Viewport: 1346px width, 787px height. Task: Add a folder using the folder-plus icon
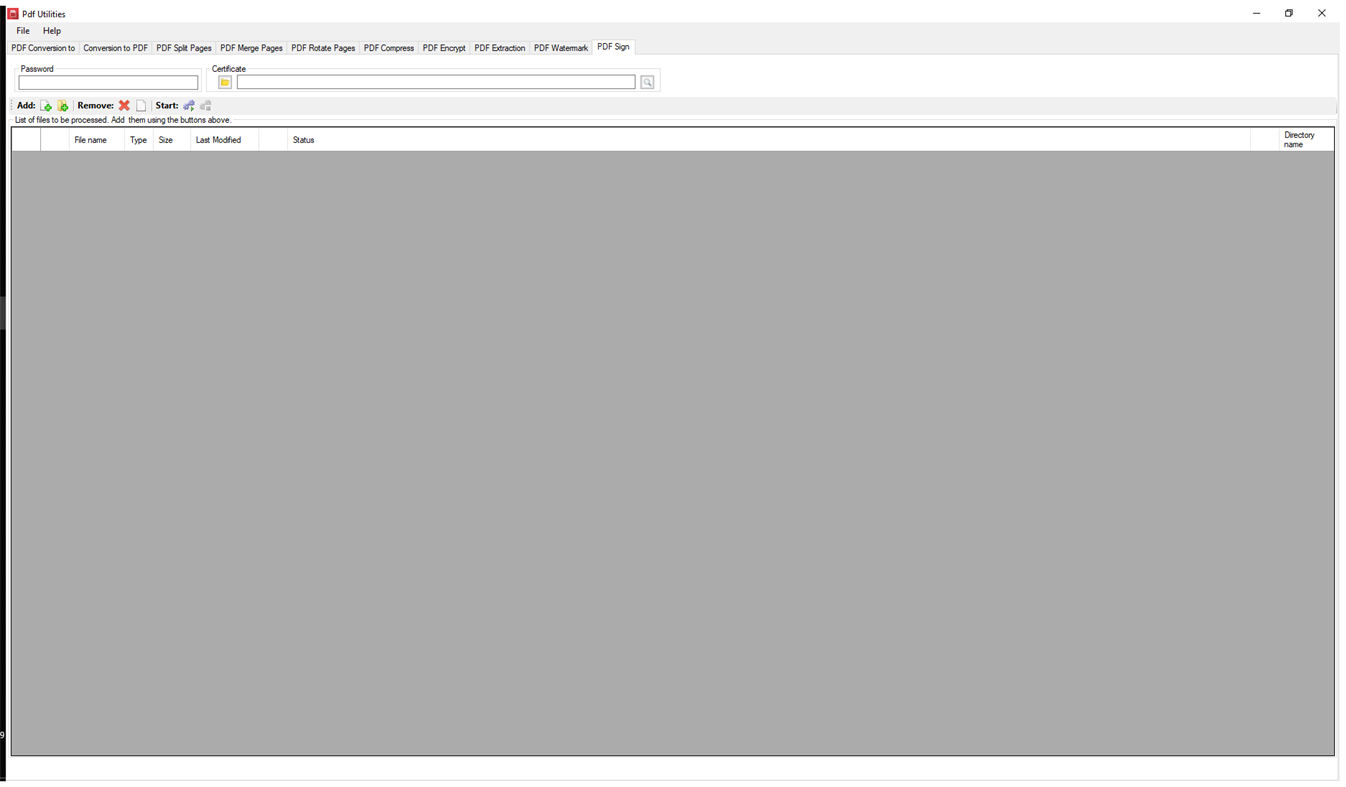coord(63,105)
